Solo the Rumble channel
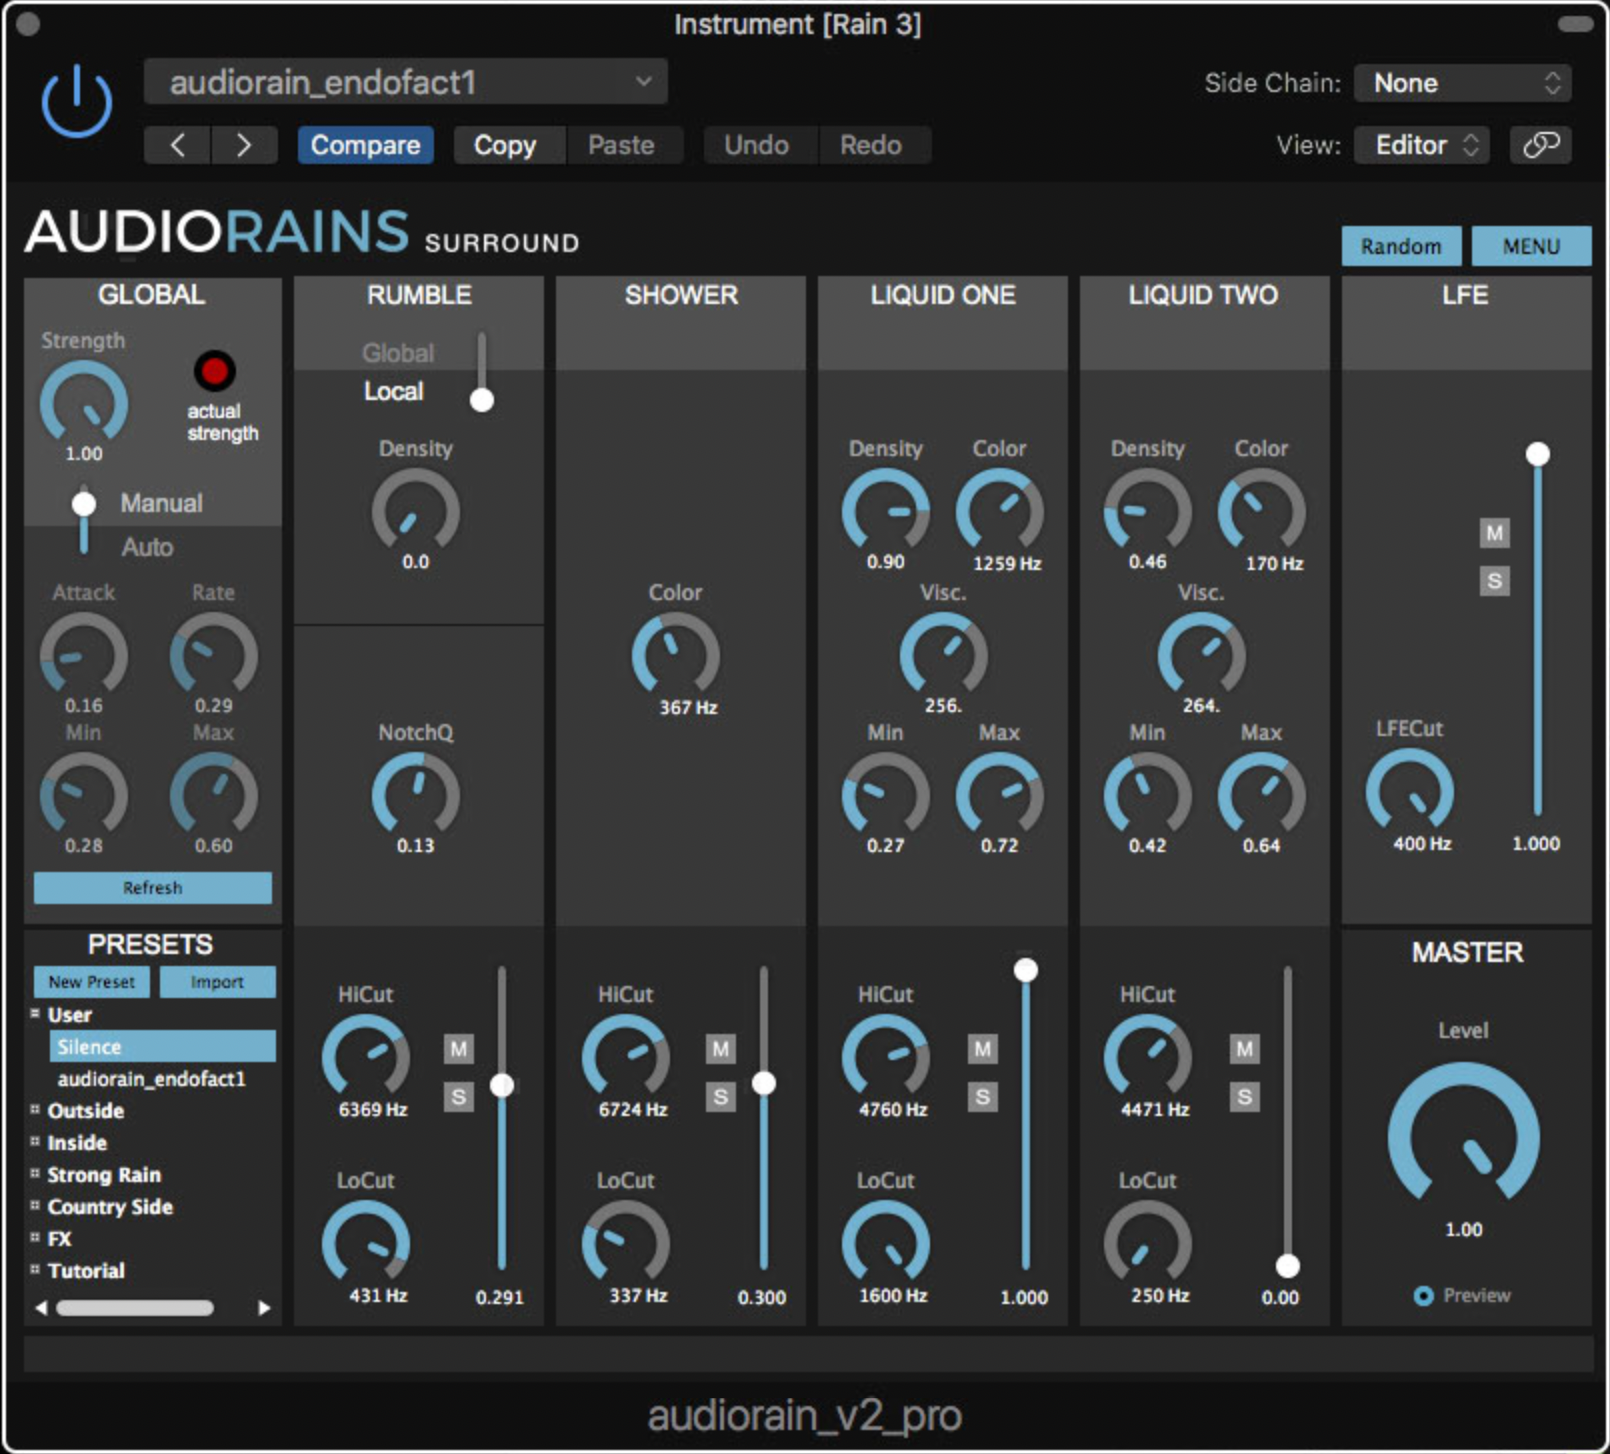1610x1454 pixels. coord(459,1097)
